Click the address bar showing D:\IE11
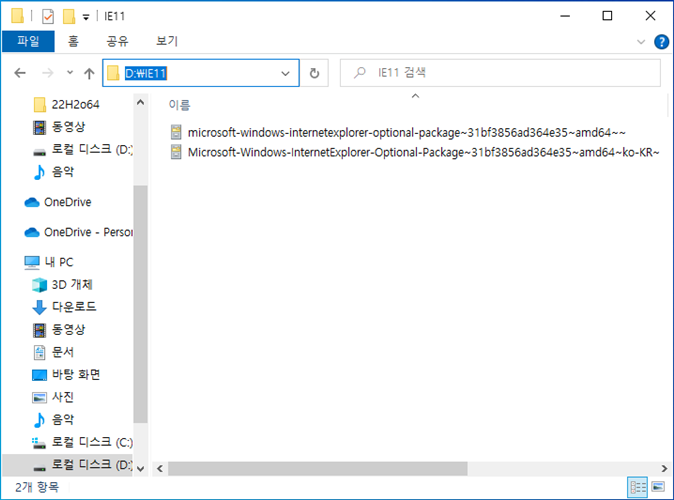Image resolution: width=674 pixels, height=500 pixels. [x=201, y=73]
